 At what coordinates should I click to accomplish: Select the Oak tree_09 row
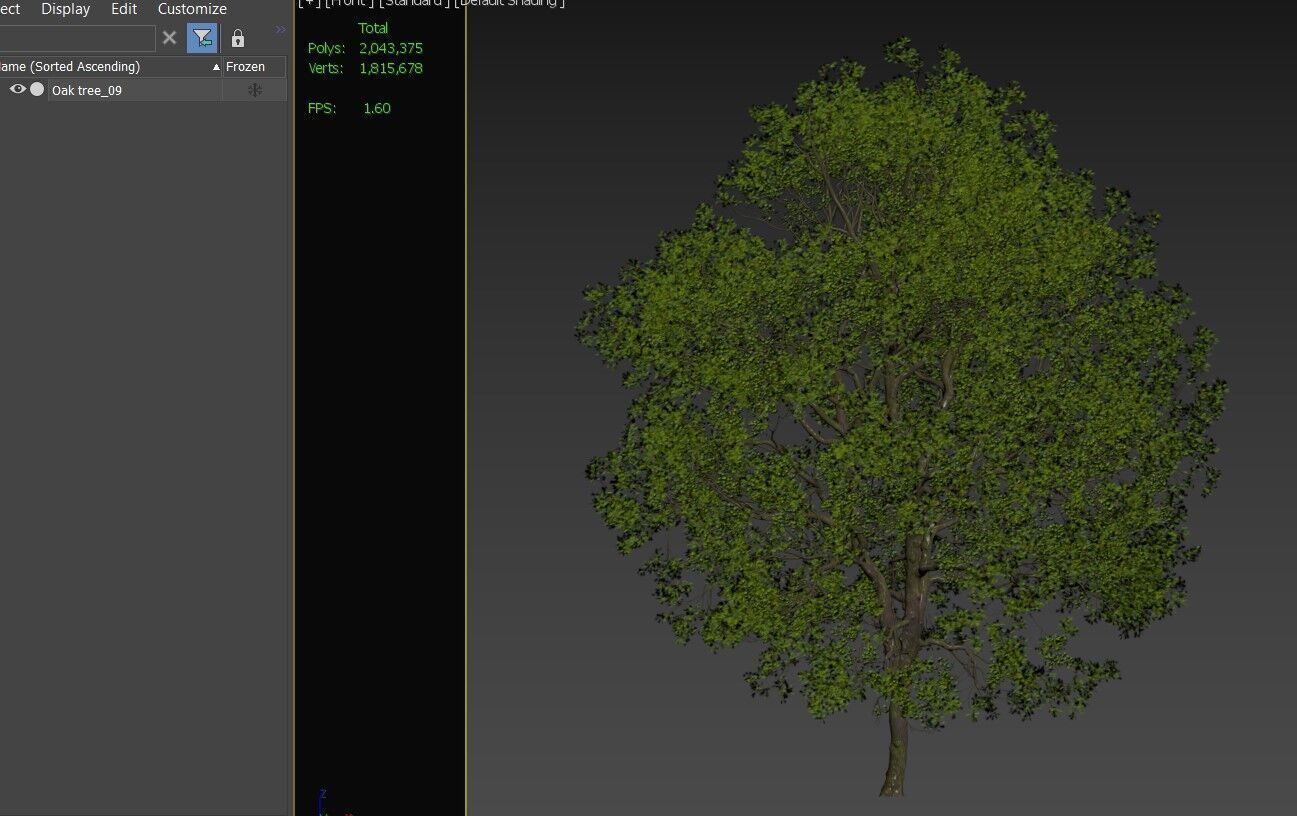pos(143,90)
